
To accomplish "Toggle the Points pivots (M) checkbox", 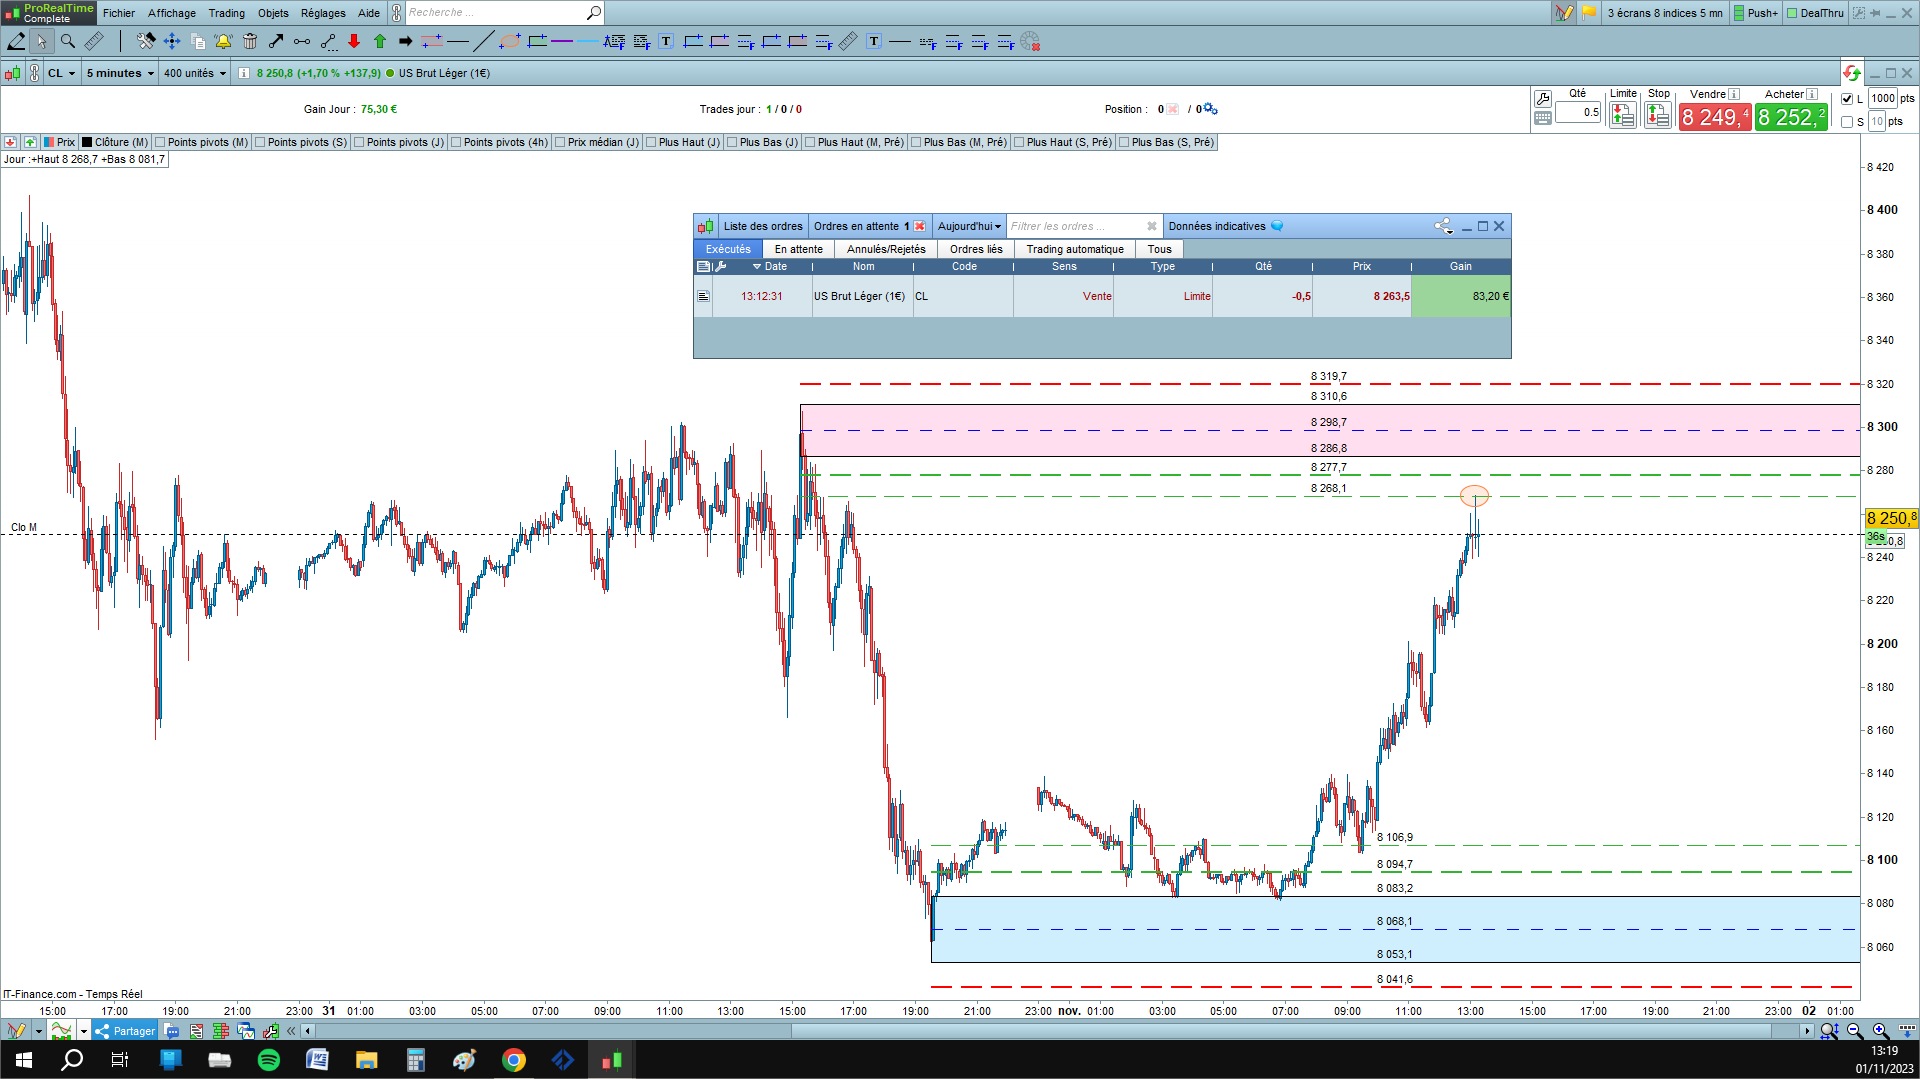I will [x=160, y=142].
